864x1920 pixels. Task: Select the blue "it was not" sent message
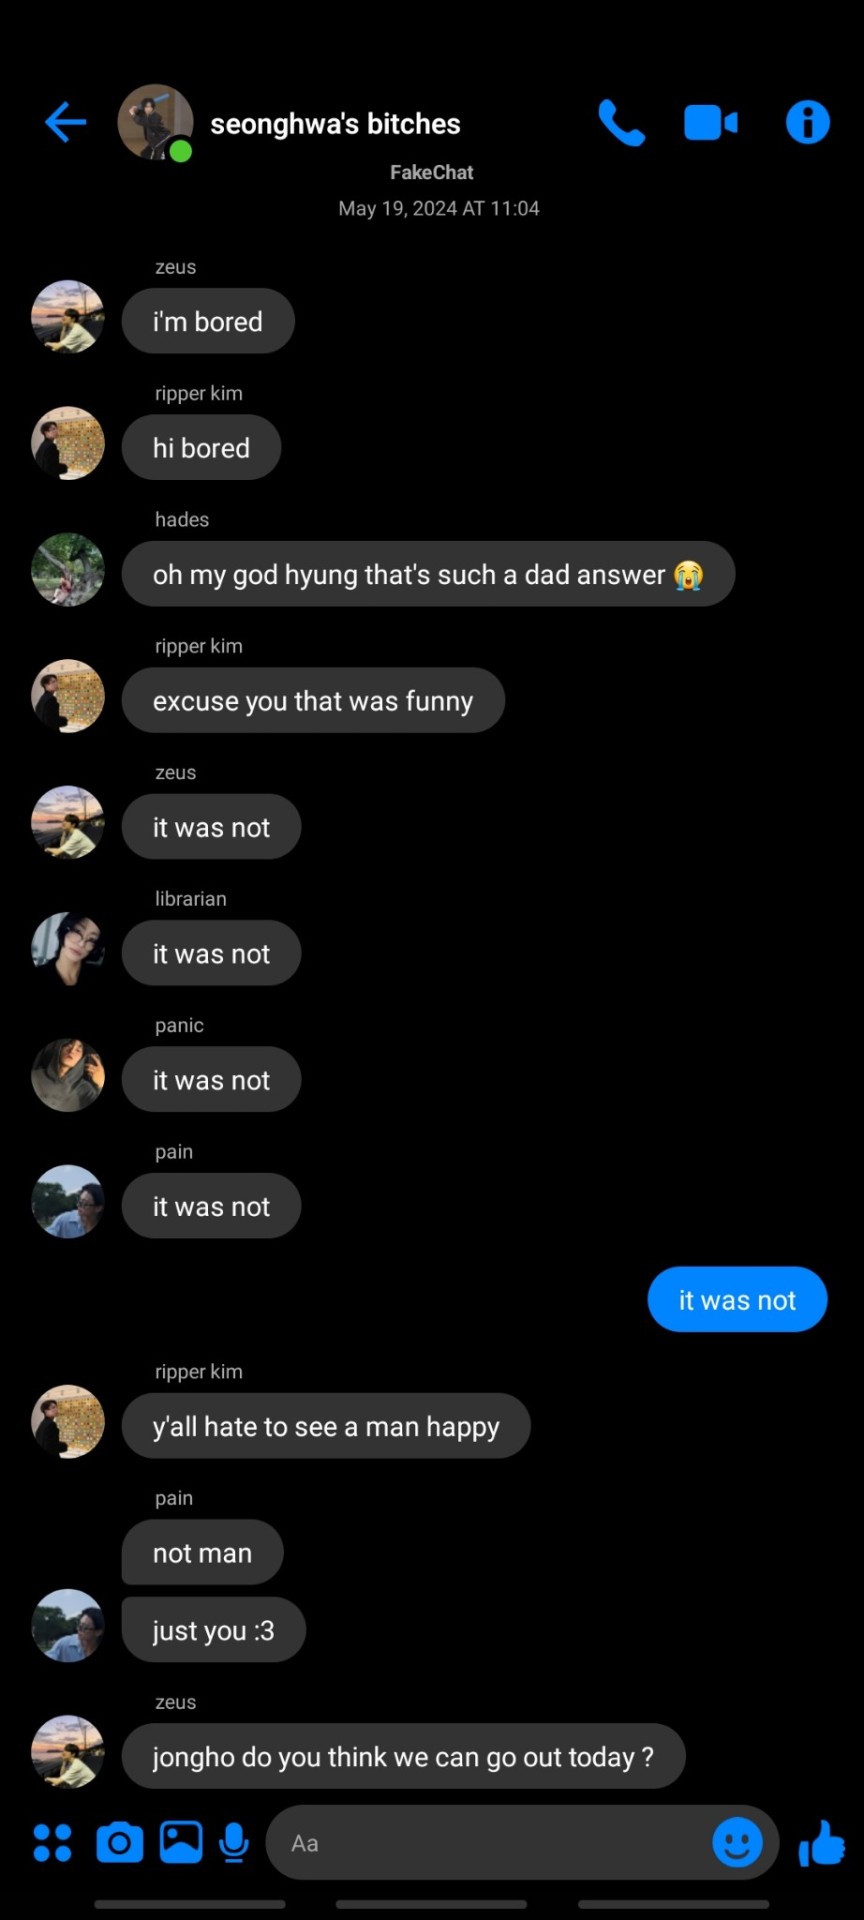click(737, 1300)
